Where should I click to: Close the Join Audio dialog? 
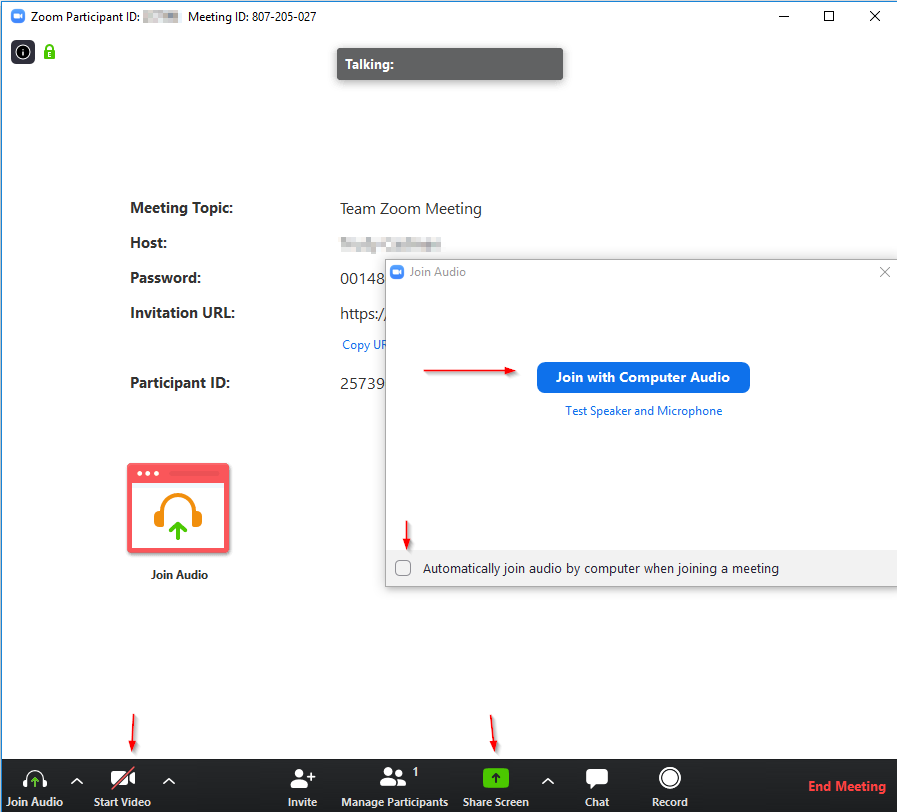pos(884,272)
